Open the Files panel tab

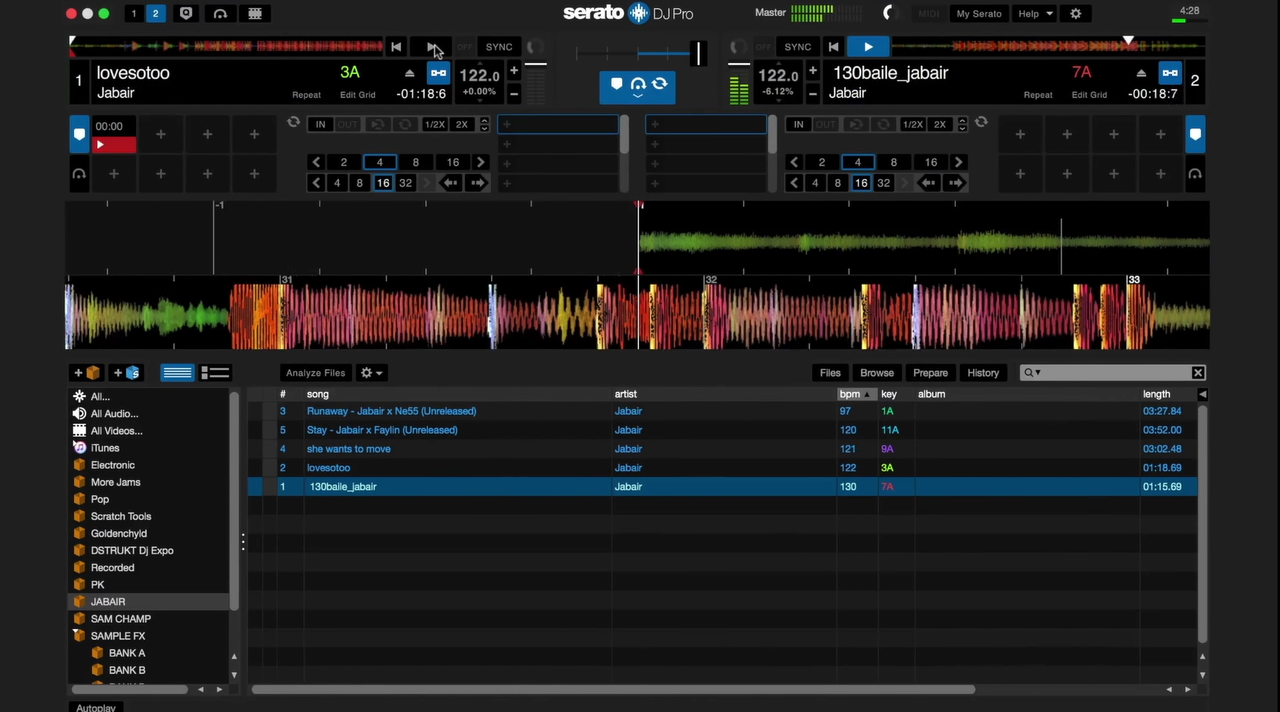tap(830, 373)
